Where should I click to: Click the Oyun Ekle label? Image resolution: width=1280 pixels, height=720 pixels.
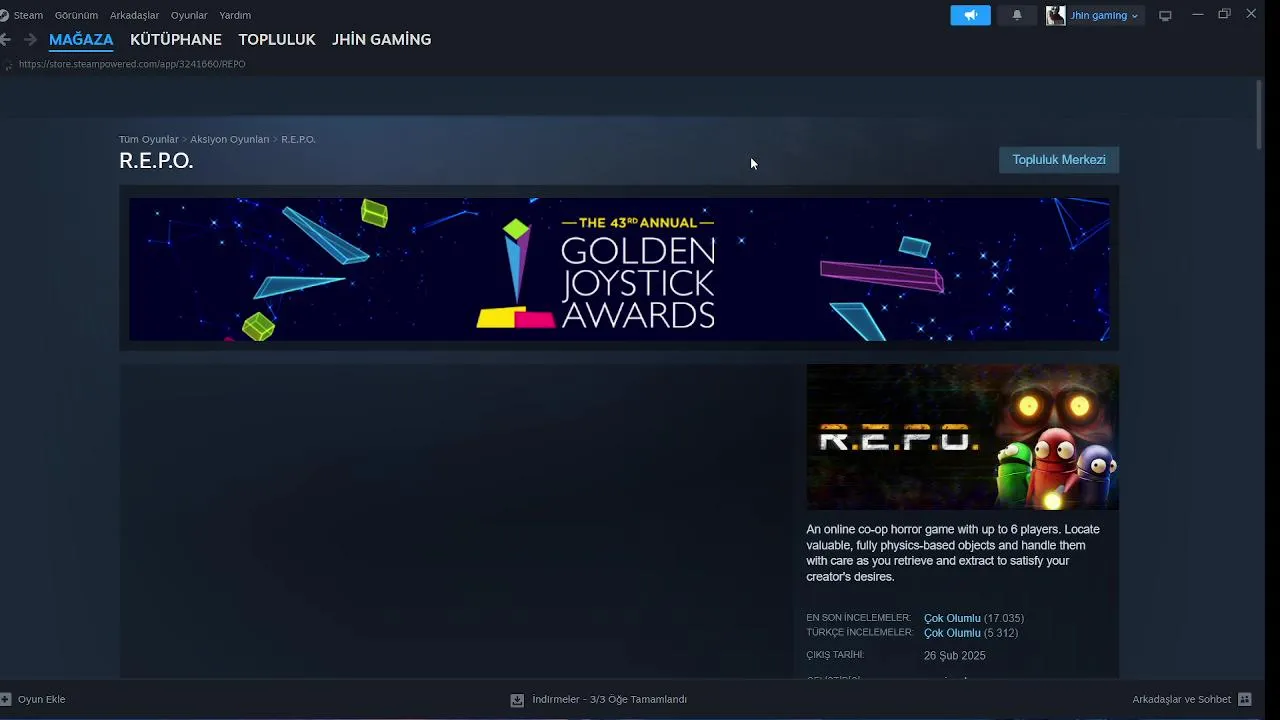click(41, 699)
